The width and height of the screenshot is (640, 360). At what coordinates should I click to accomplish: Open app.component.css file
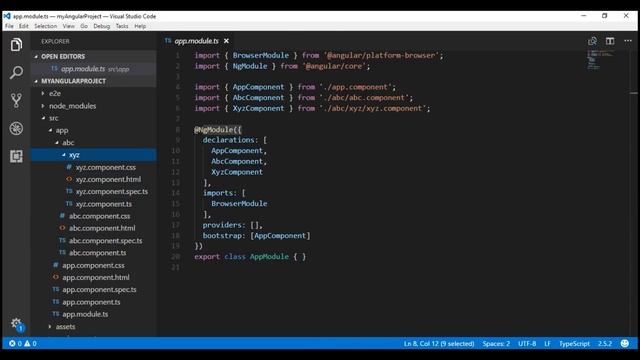tap(94, 265)
